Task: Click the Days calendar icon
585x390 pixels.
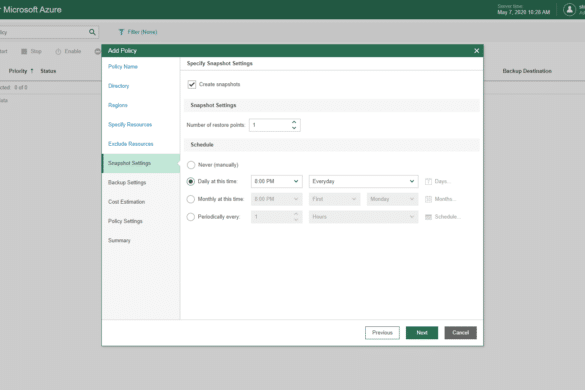Action: coord(428,181)
